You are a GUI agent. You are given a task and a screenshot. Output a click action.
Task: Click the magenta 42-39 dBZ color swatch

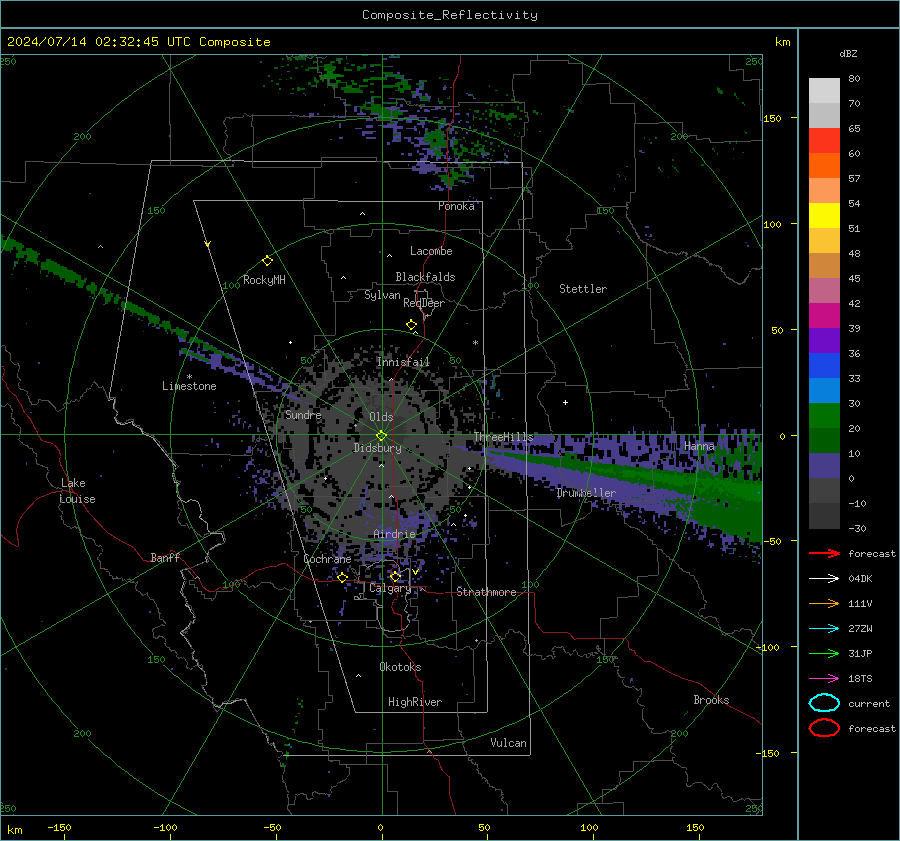[x=824, y=316]
